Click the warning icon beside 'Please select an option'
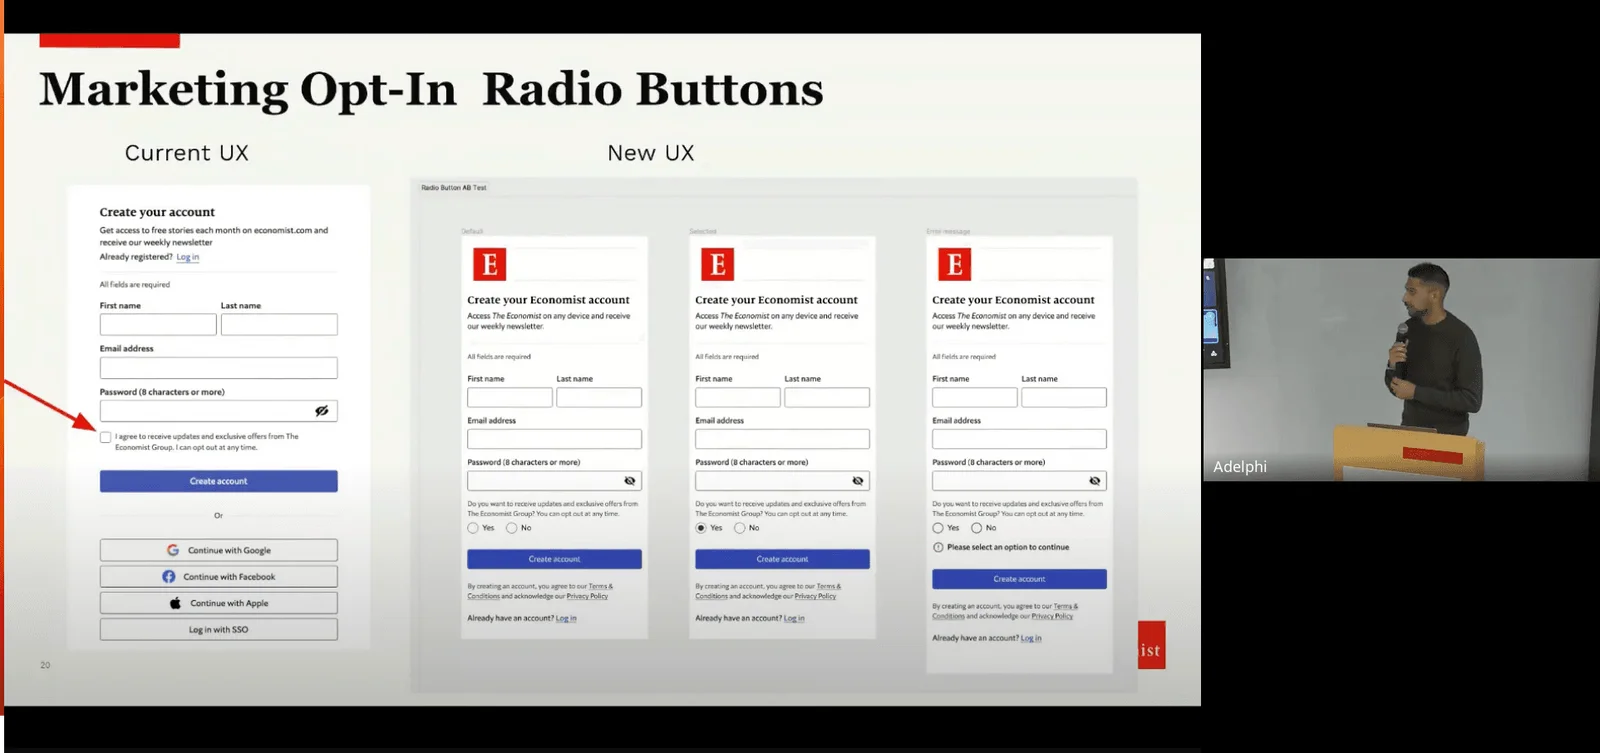This screenshot has height=753, width=1600. tap(938, 547)
